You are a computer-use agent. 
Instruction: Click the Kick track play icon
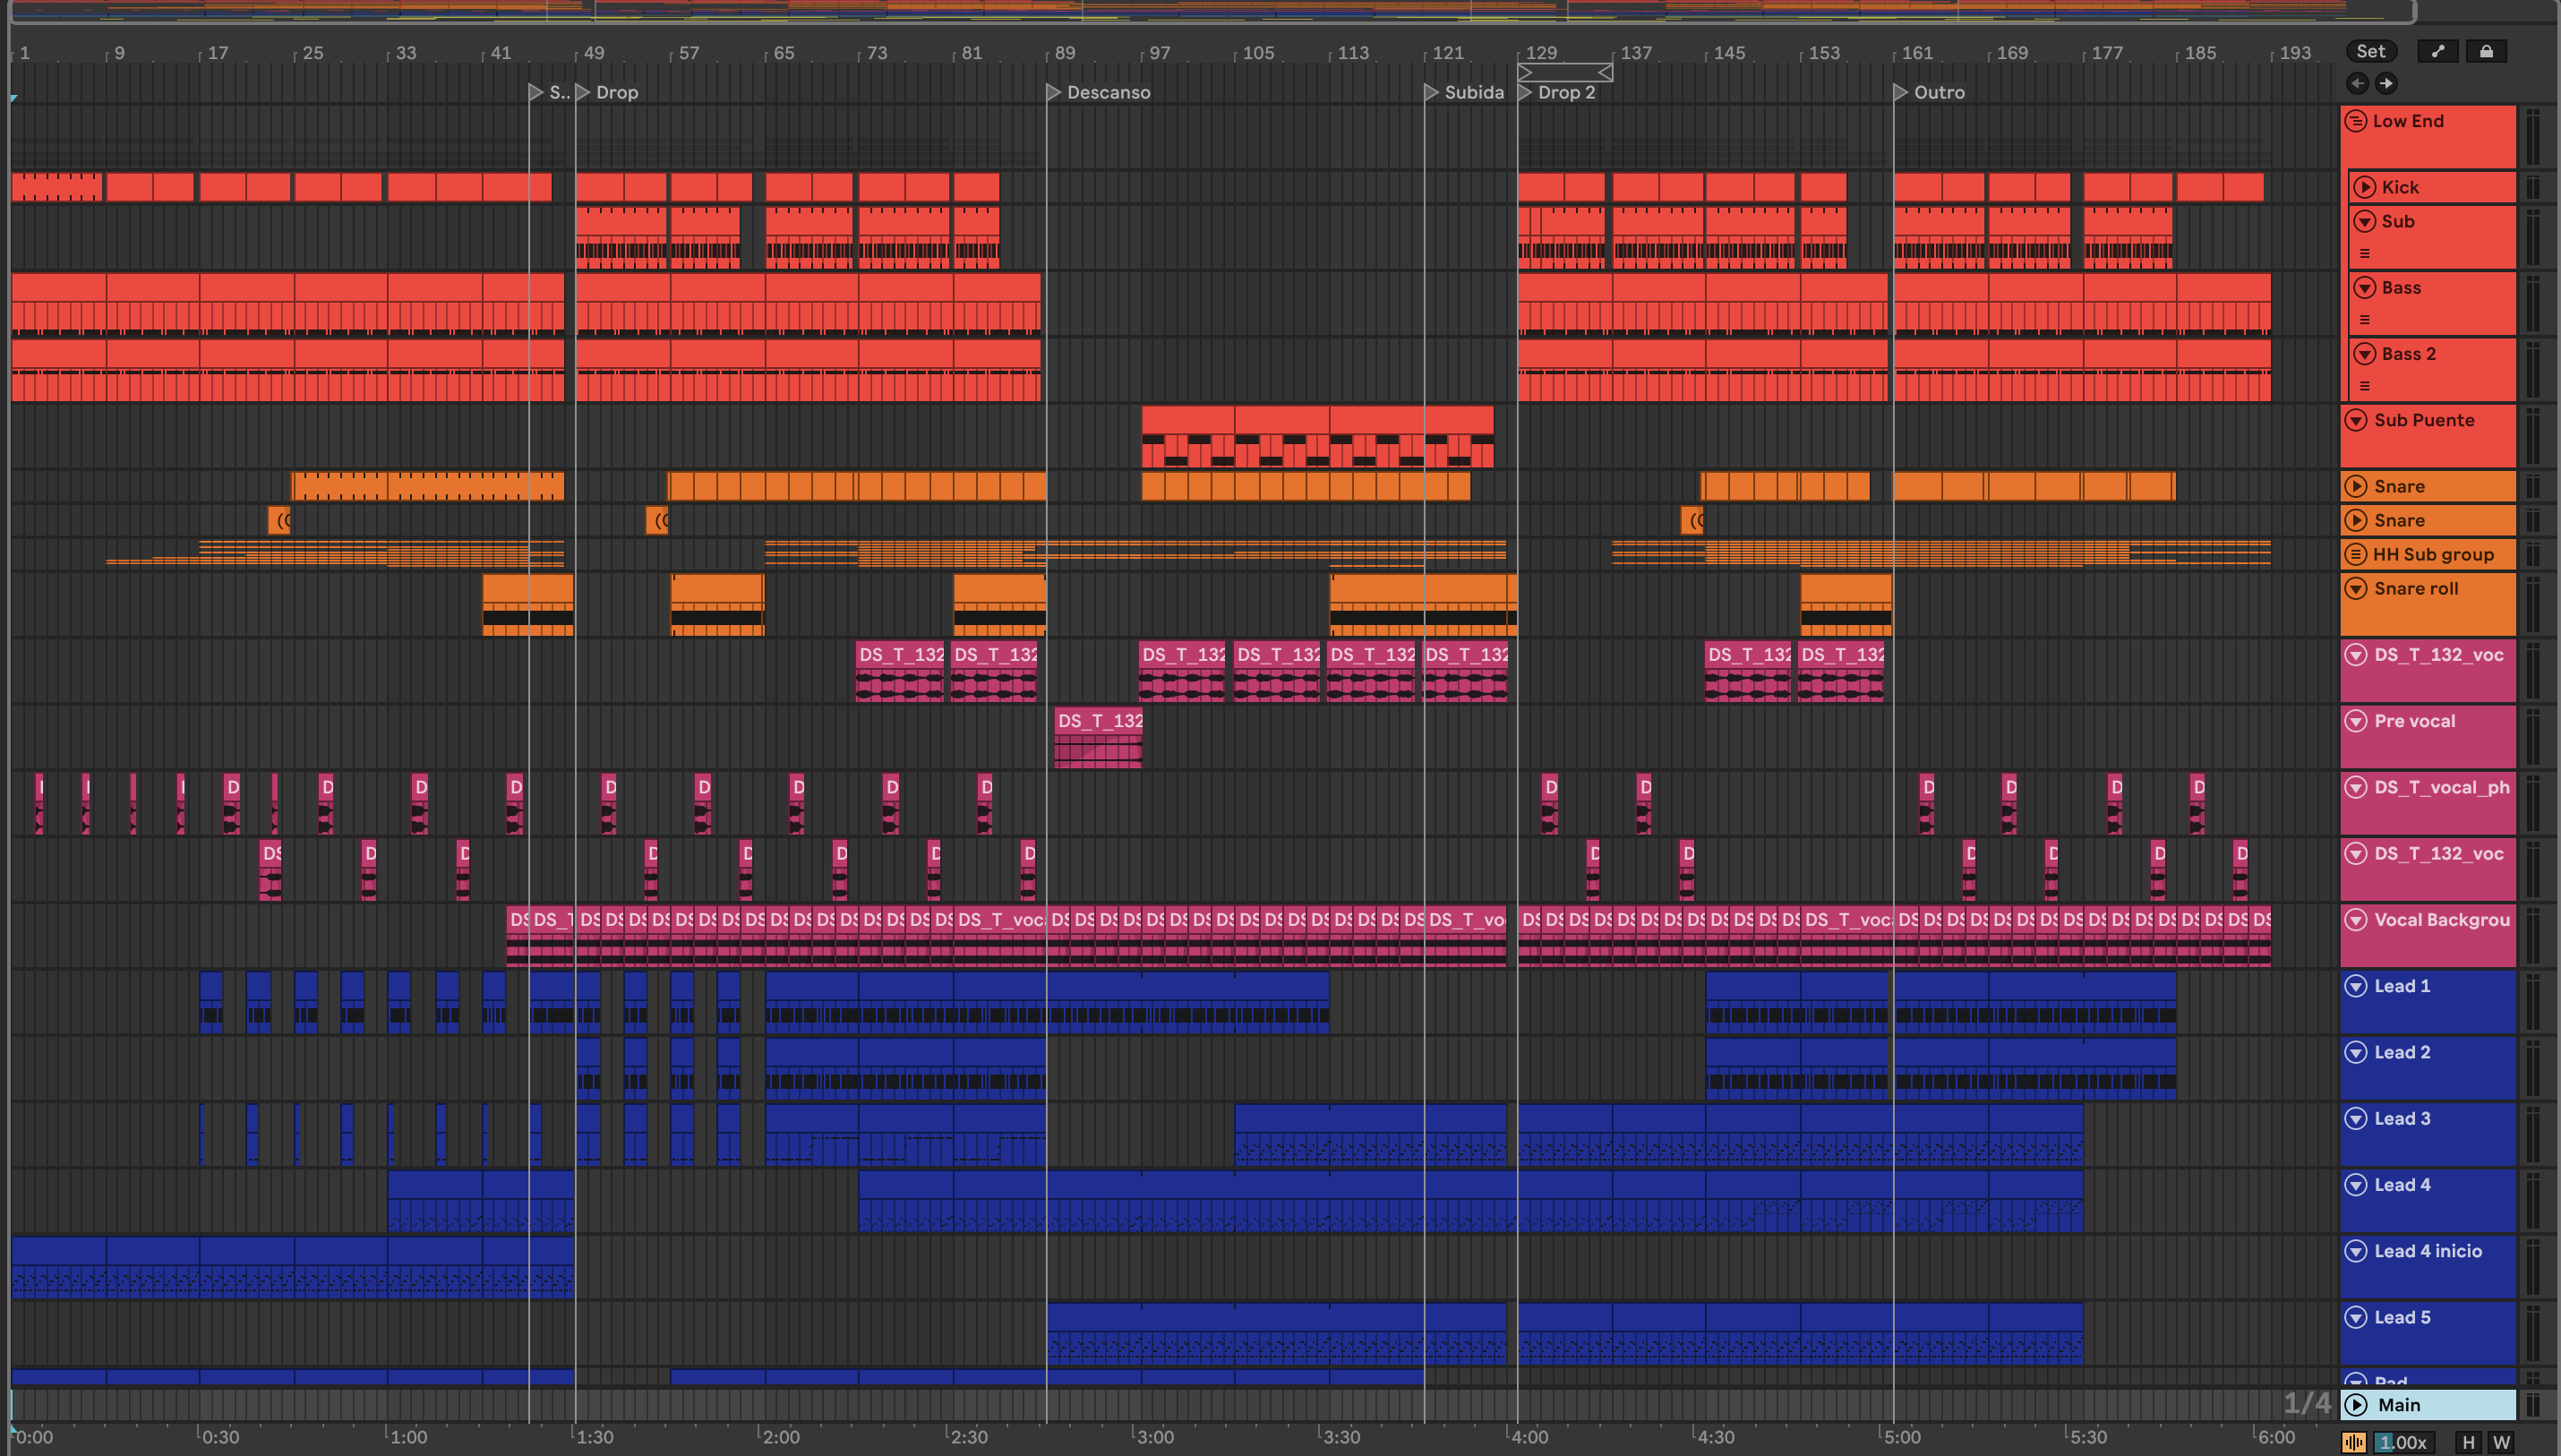pyautogui.click(x=2364, y=187)
